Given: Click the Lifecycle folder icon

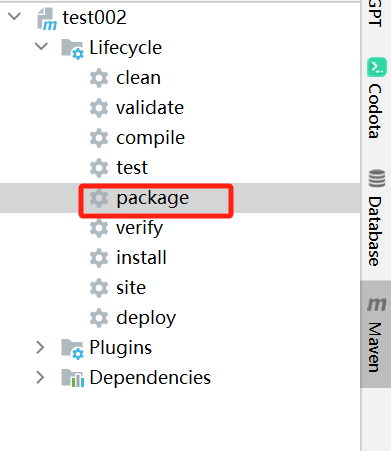Looking at the screenshot, I should 72,49.
